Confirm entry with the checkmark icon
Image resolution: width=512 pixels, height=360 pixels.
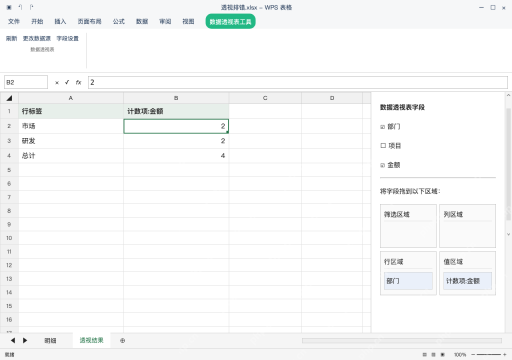(67, 82)
